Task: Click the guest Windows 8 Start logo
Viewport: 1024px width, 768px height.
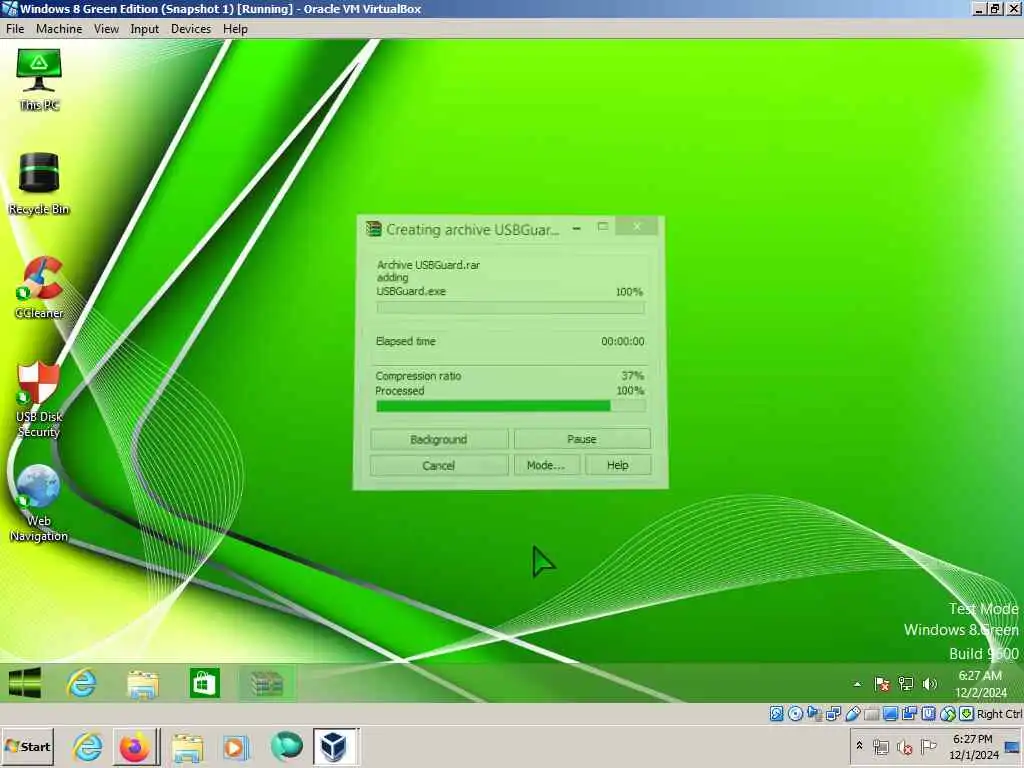Action: point(25,683)
